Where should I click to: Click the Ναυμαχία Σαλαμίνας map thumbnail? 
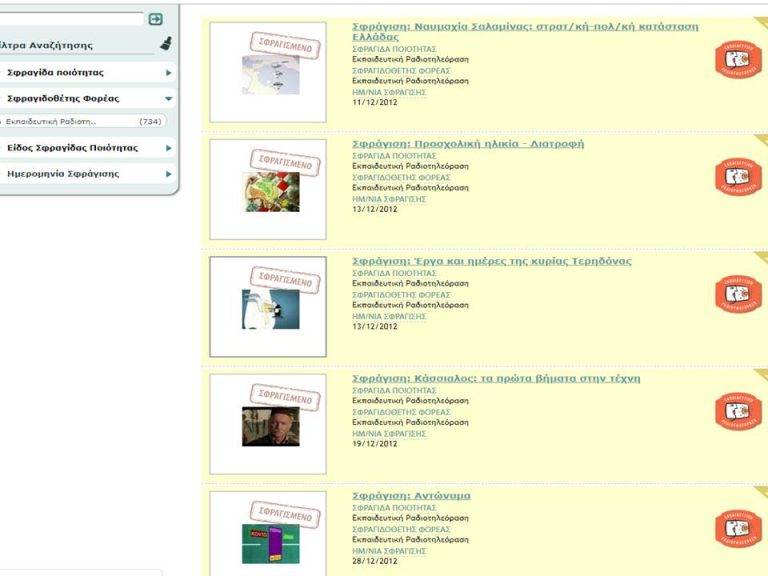pos(270,75)
